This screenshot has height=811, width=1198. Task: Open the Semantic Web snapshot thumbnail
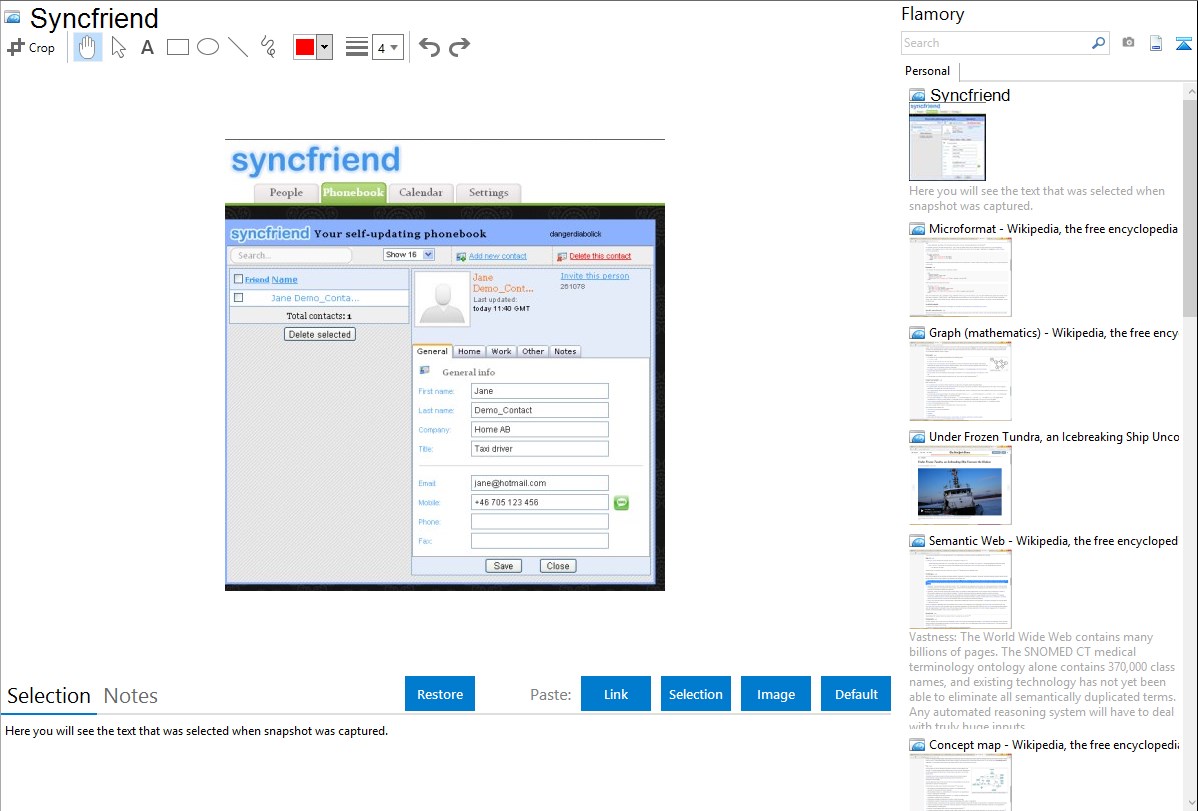point(960,589)
